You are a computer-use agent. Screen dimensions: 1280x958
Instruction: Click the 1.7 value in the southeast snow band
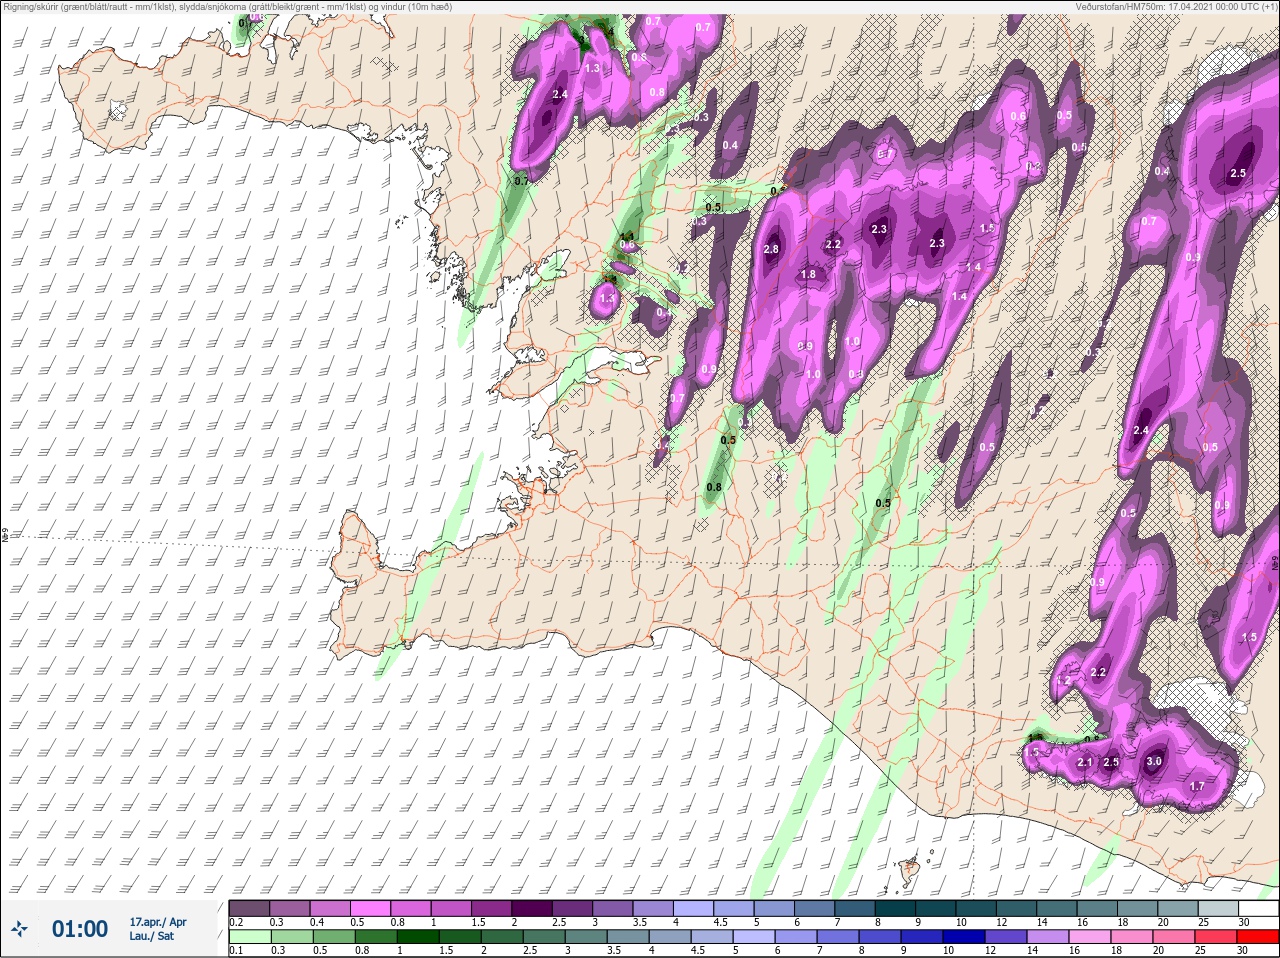1198,786
